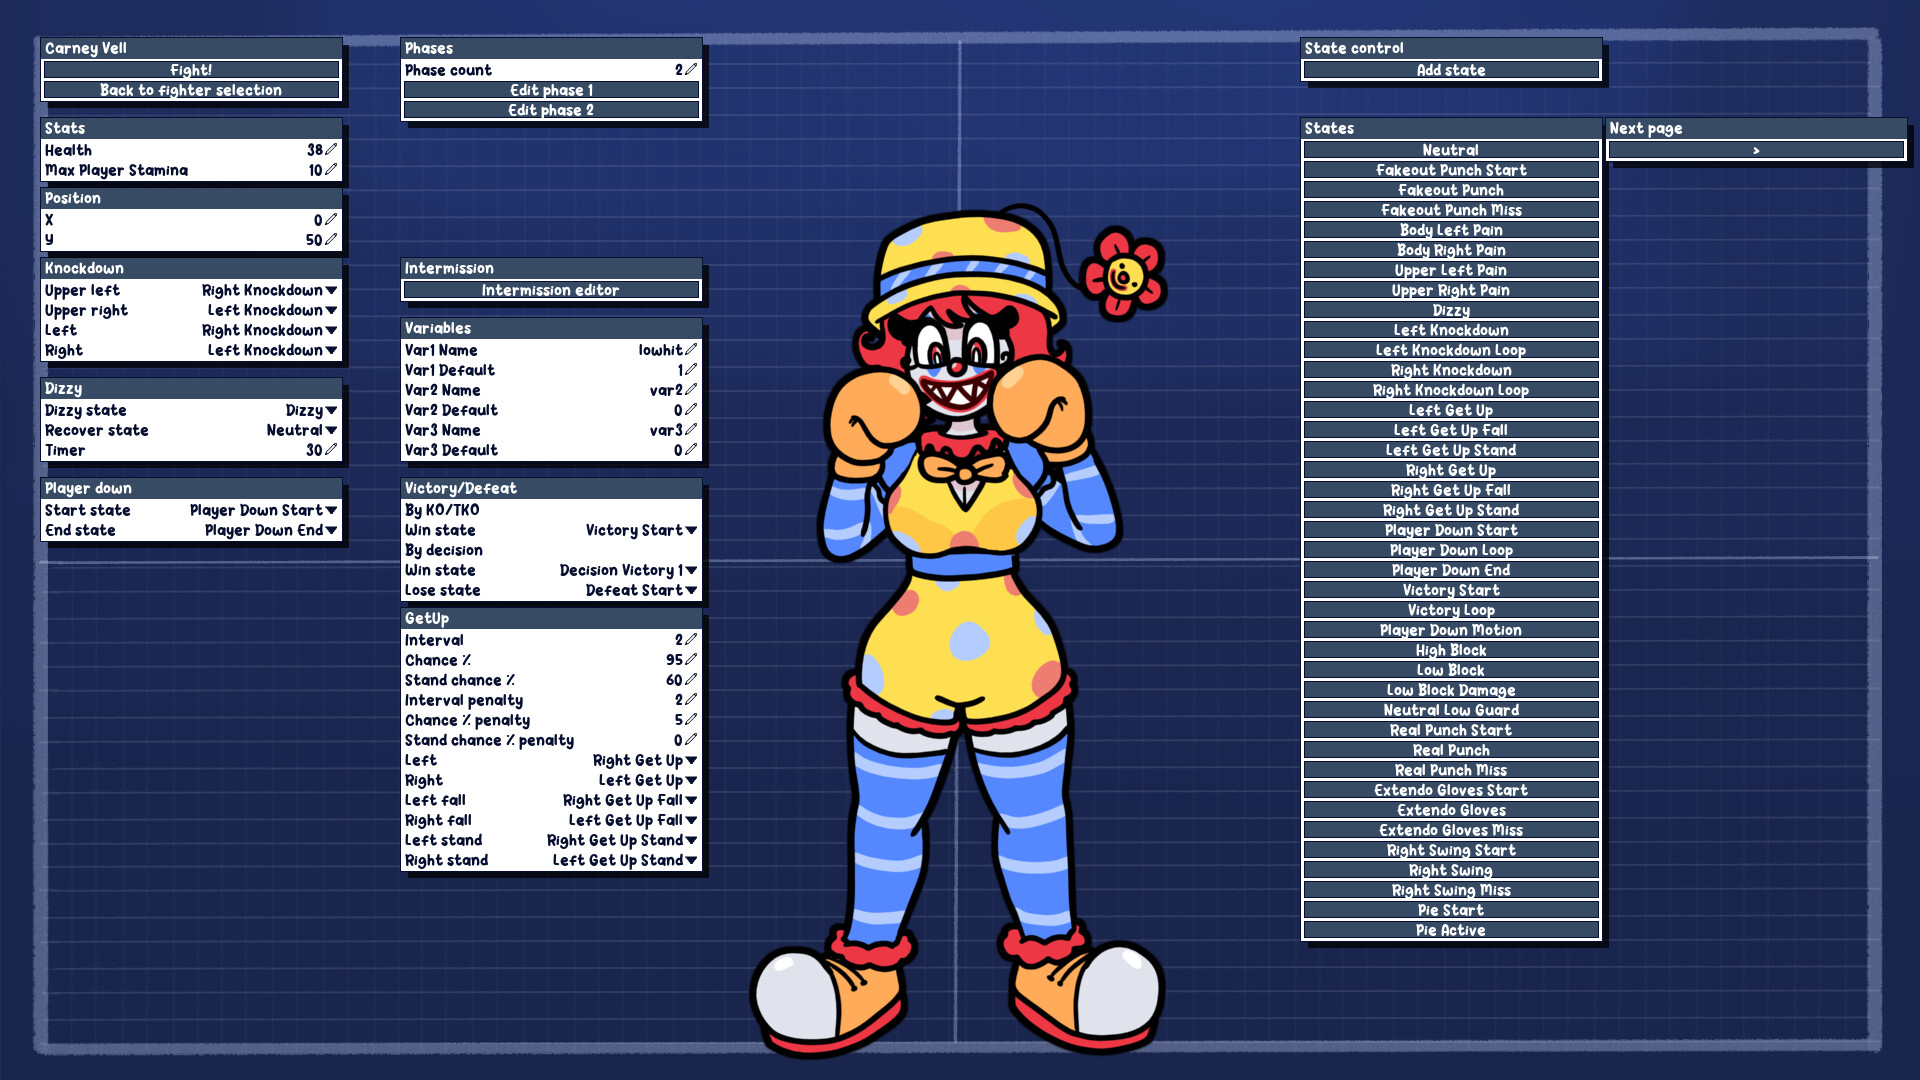Click pencil icon for Var1 Name
This screenshot has width=1920, height=1080.
(x=691, y=350)
